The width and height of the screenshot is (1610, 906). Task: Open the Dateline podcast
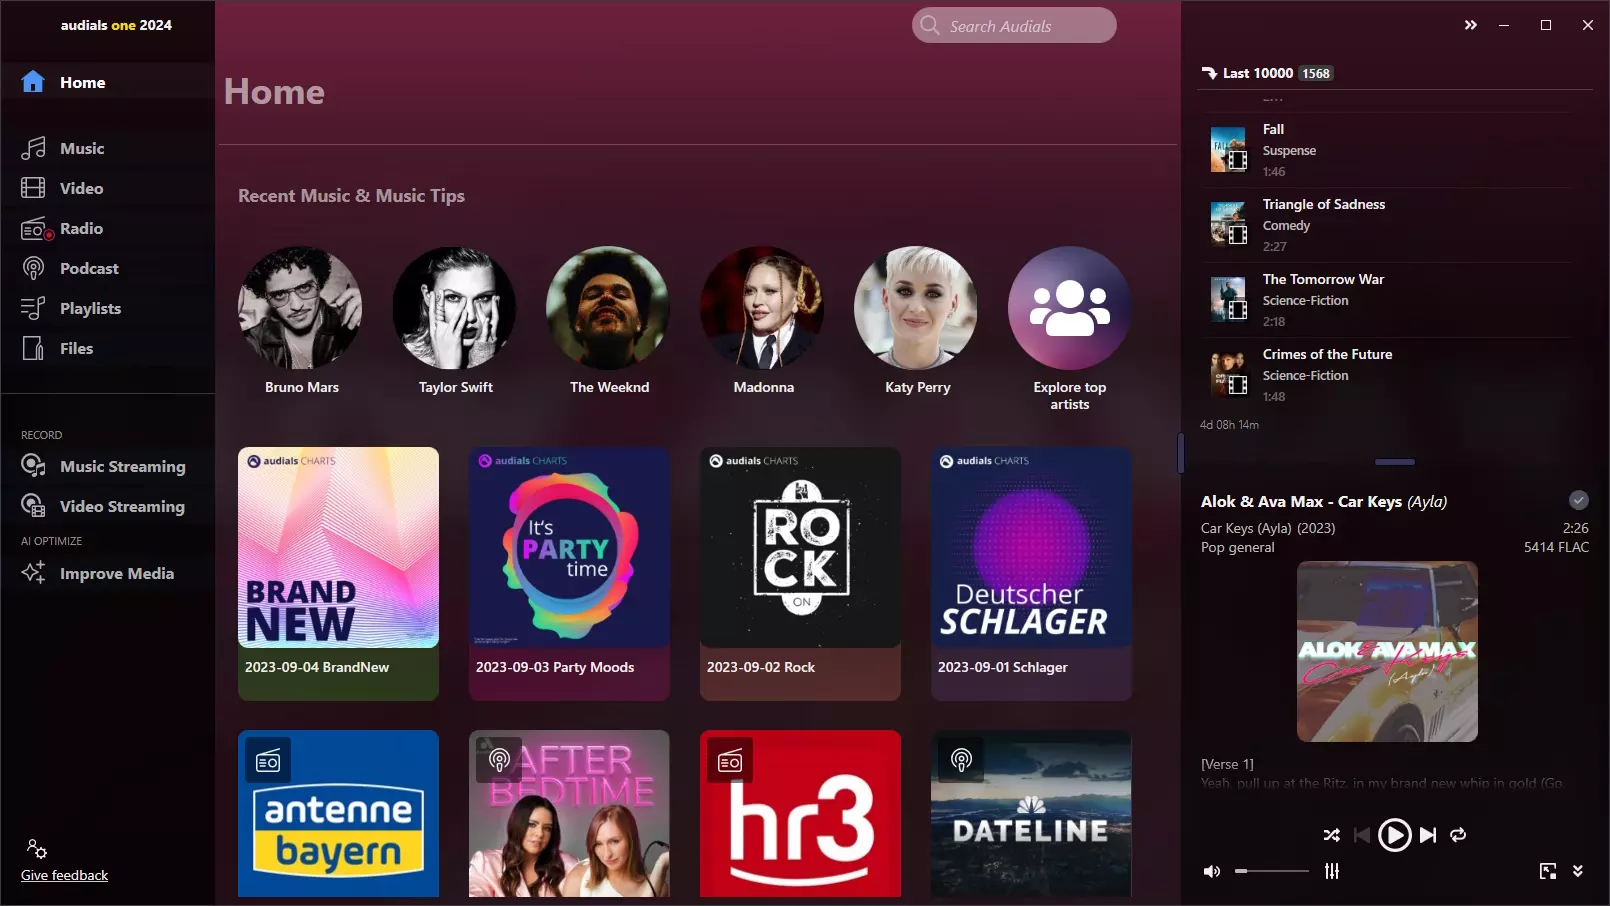click(1031, 813)
